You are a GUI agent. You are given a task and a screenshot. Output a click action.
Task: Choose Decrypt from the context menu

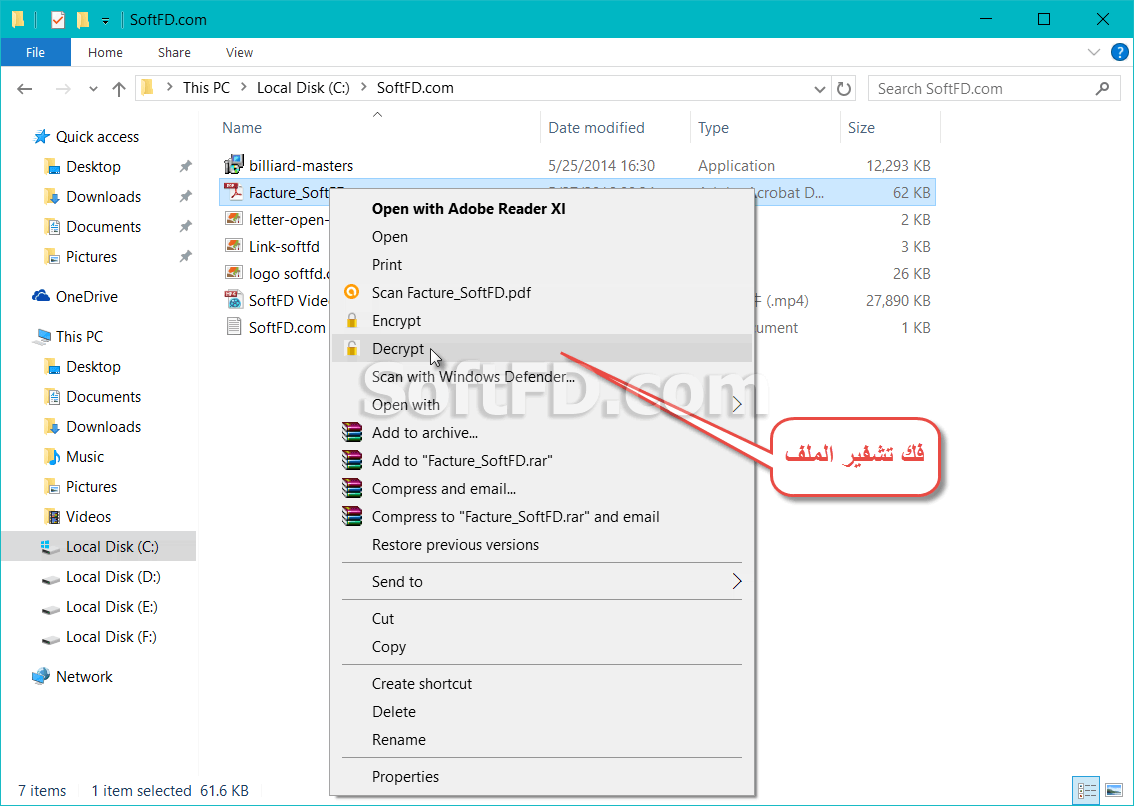coord(542,349)
